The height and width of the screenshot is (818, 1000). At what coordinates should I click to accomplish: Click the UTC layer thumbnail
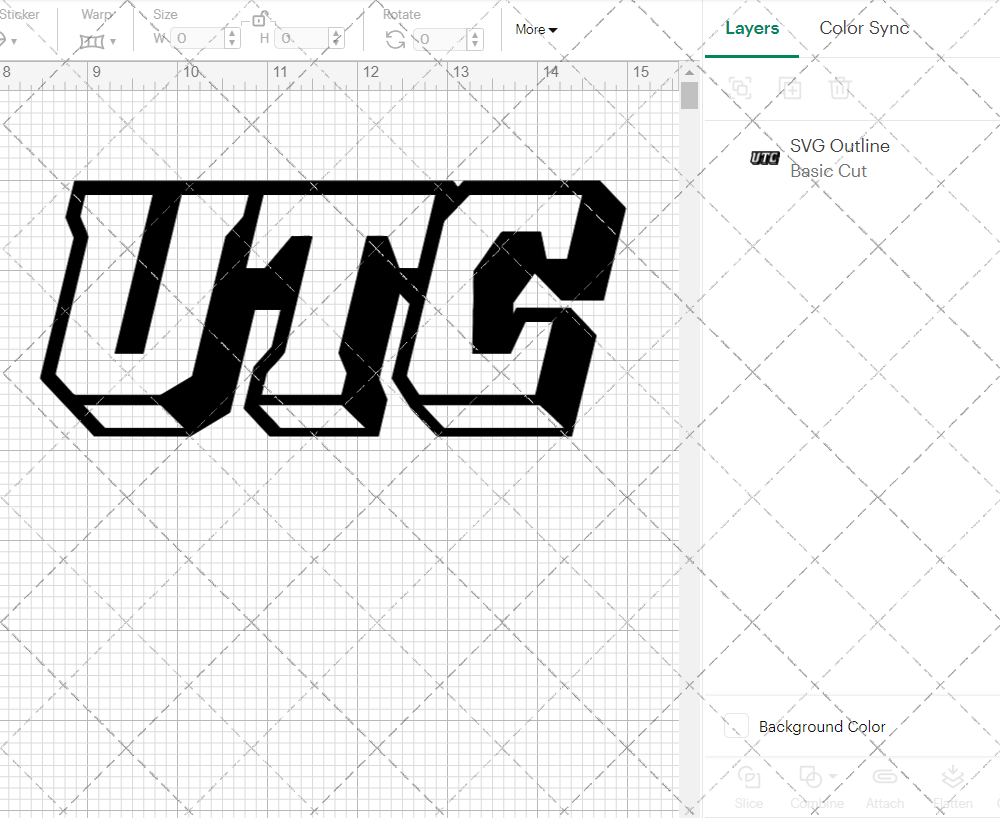point(763,157)
